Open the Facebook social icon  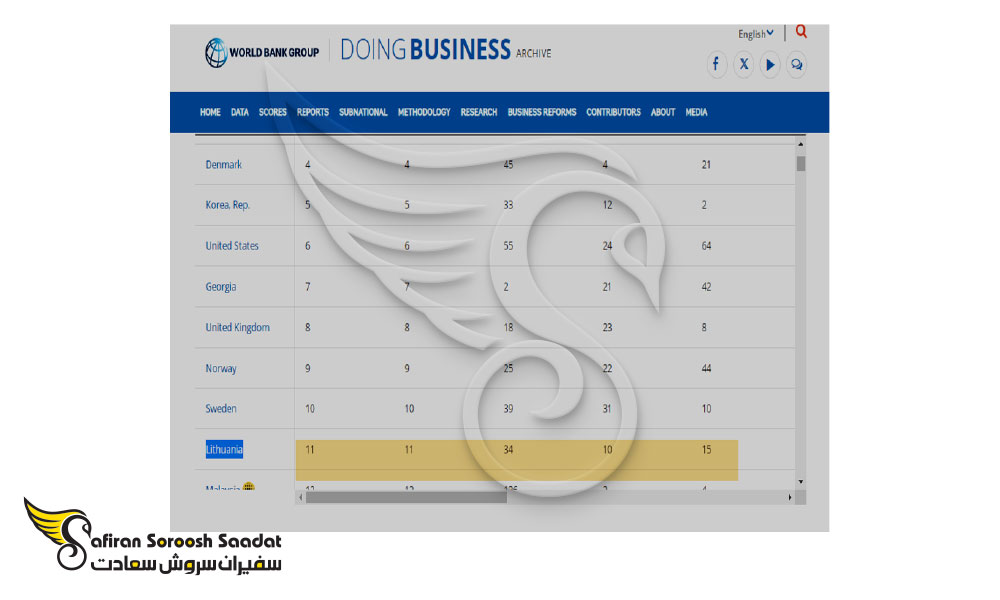pyautogui.click(x=716, y=64)
